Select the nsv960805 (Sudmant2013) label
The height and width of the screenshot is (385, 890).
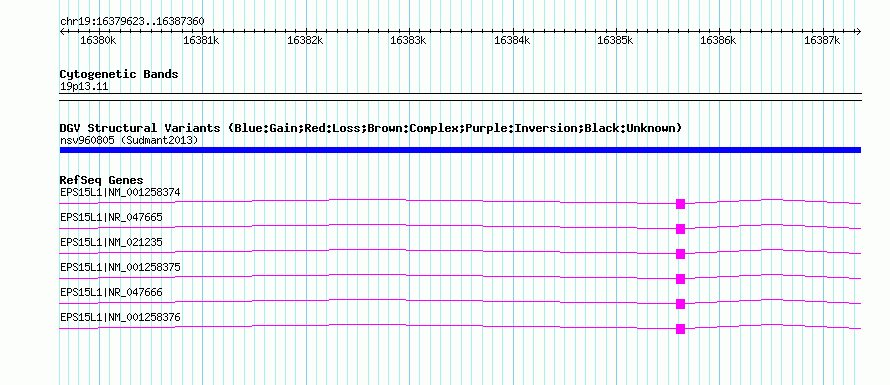[129, 140]
